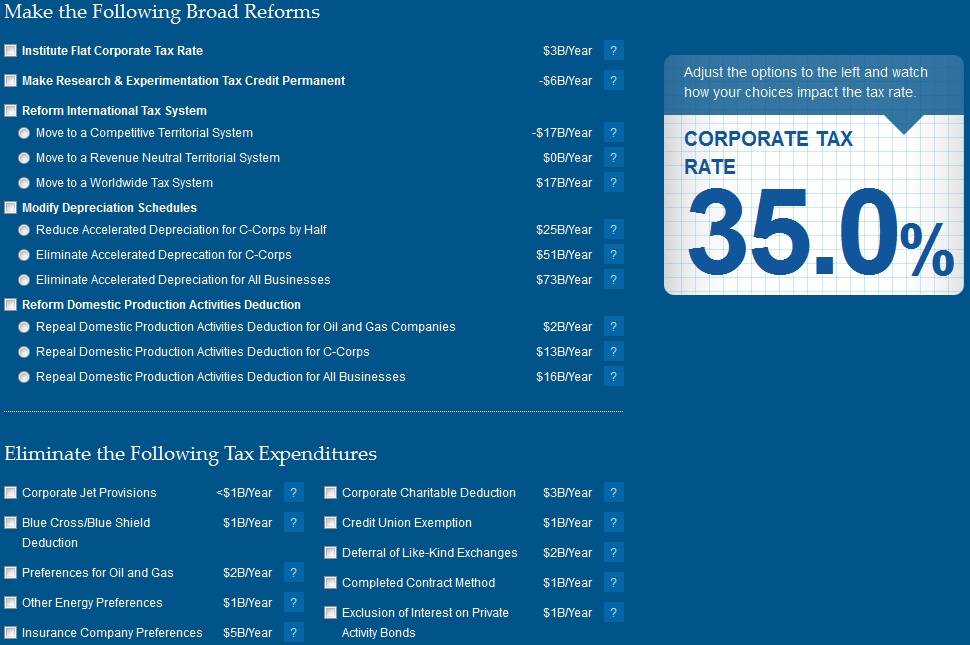Screen dimensions: 970x645
Task: Choose Reduce Accelerated Depreciation for C-Corps by Half
Action: [x=24, y=230]
